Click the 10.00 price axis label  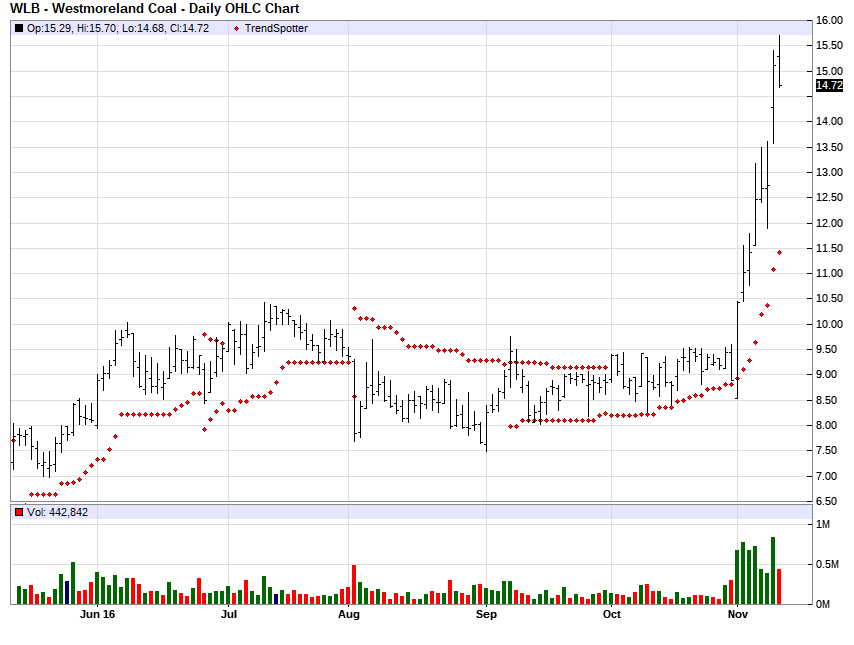point(829,324)
